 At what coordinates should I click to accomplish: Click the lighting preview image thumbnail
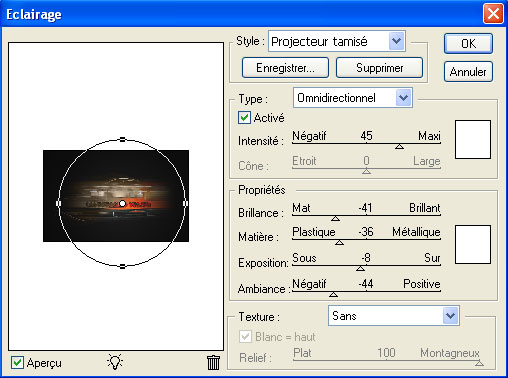[x=116, y=196]
